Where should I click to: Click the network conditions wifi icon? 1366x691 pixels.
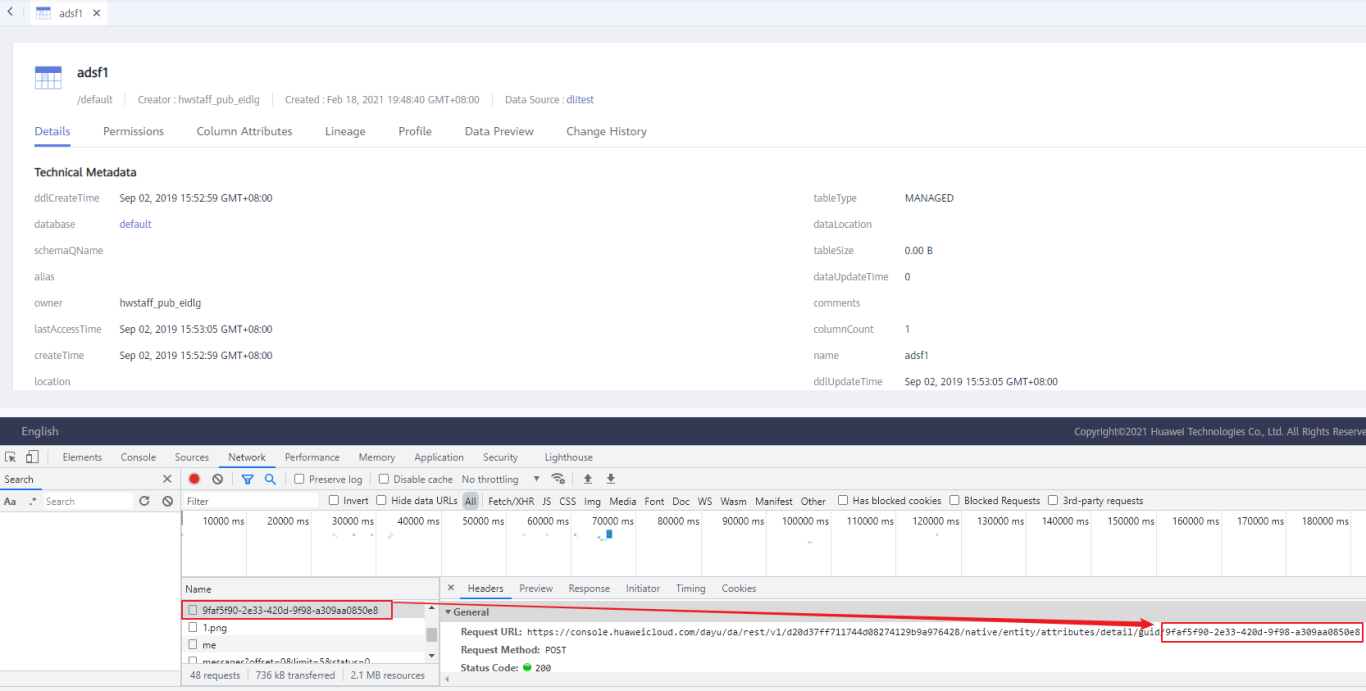tap(558, 479)
